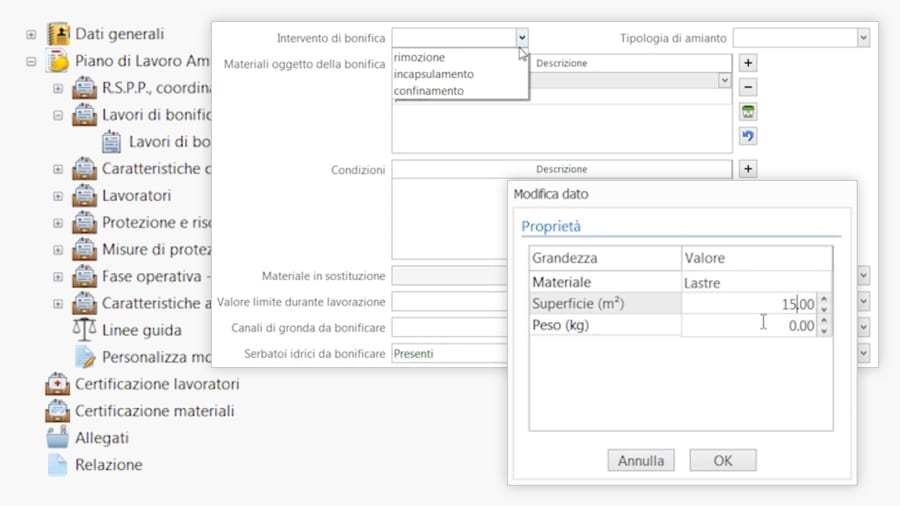The height and width of the screenshot is (506, 900).
Task: Choose 'rimozione' from the dropdown list
Action: pyautogui.click(x=419, y=57)
